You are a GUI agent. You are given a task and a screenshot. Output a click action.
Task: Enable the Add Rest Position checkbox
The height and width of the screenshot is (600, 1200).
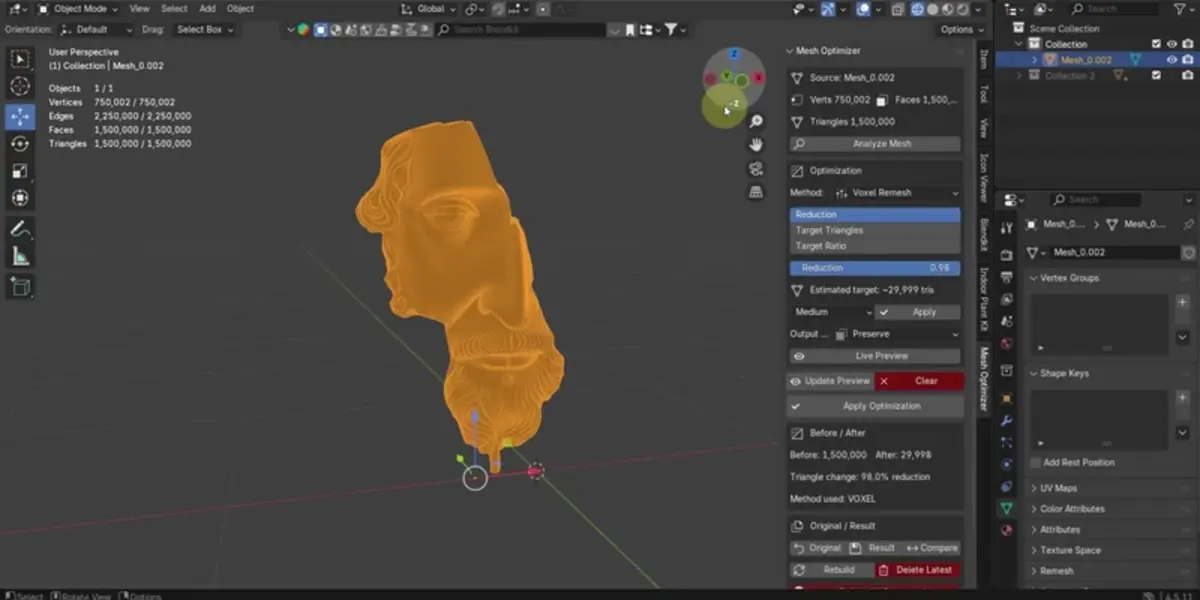click(x=1036, y=463)
